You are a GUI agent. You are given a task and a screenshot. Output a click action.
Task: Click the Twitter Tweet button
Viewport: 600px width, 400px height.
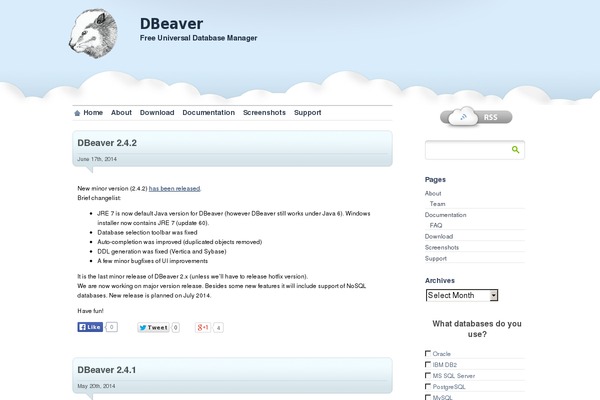tap(153, 327)
